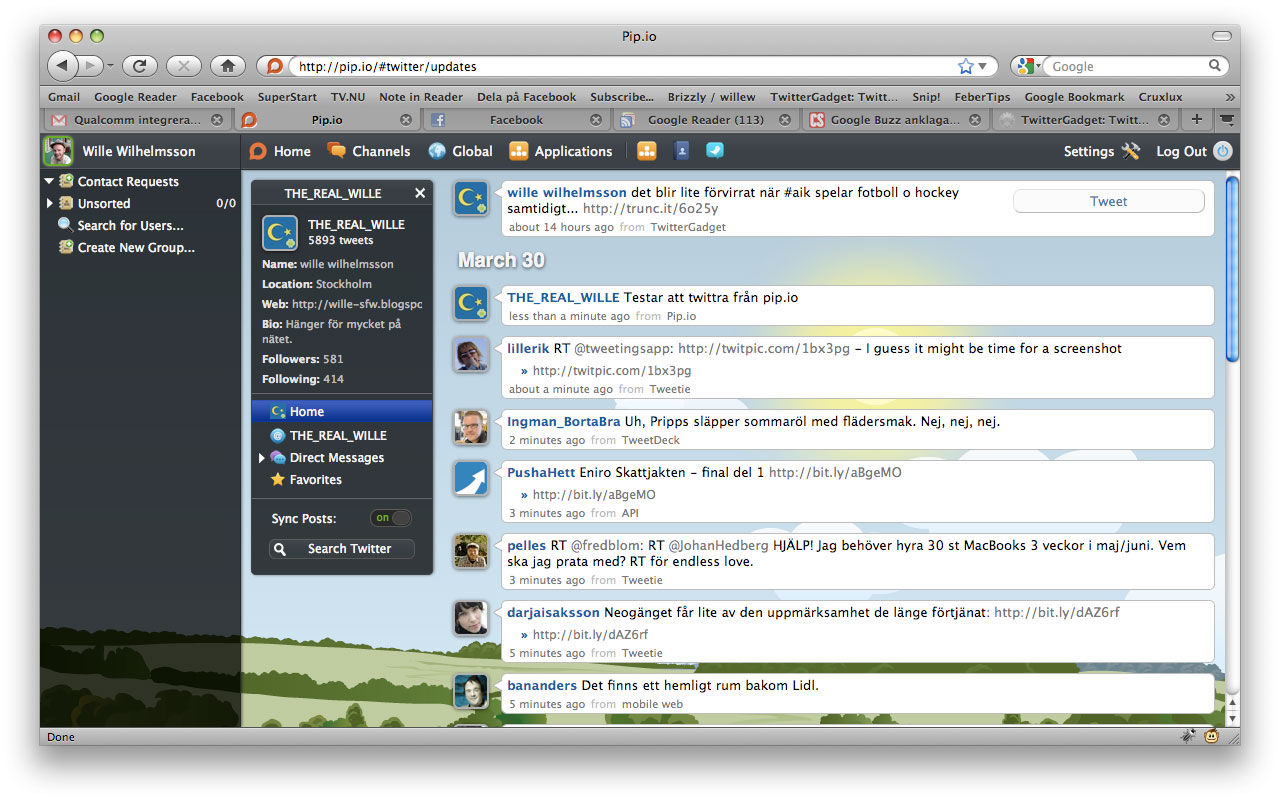Expand the Direct Messages item
This screenshot has height=800, width=1280.
pos(262,458)
